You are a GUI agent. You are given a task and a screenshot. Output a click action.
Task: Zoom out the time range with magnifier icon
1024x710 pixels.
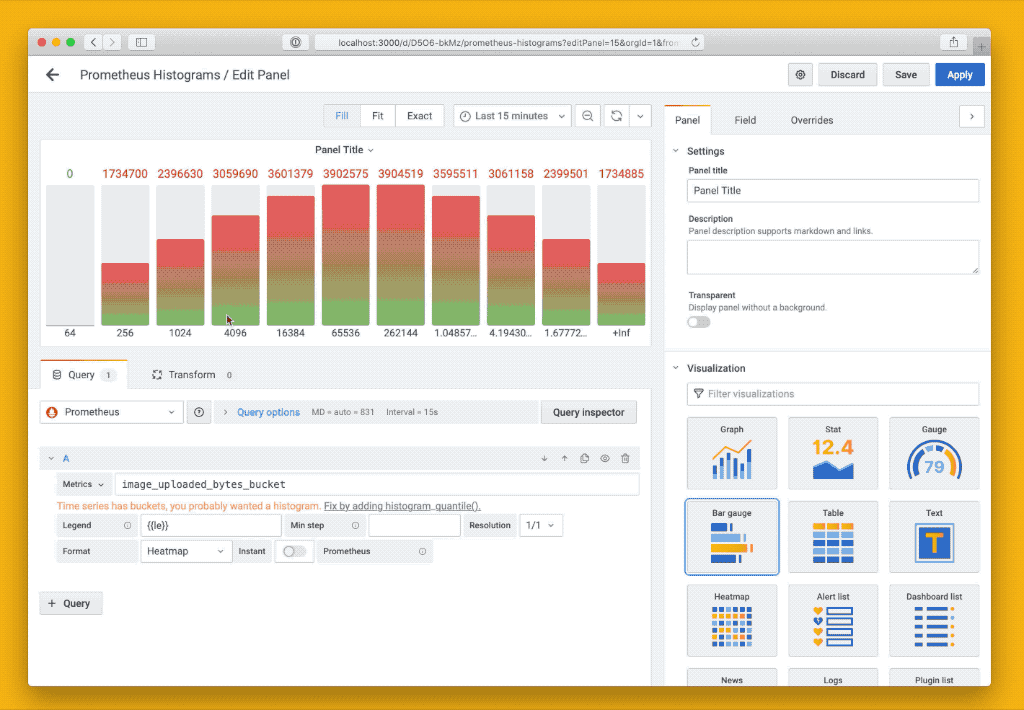587,115
